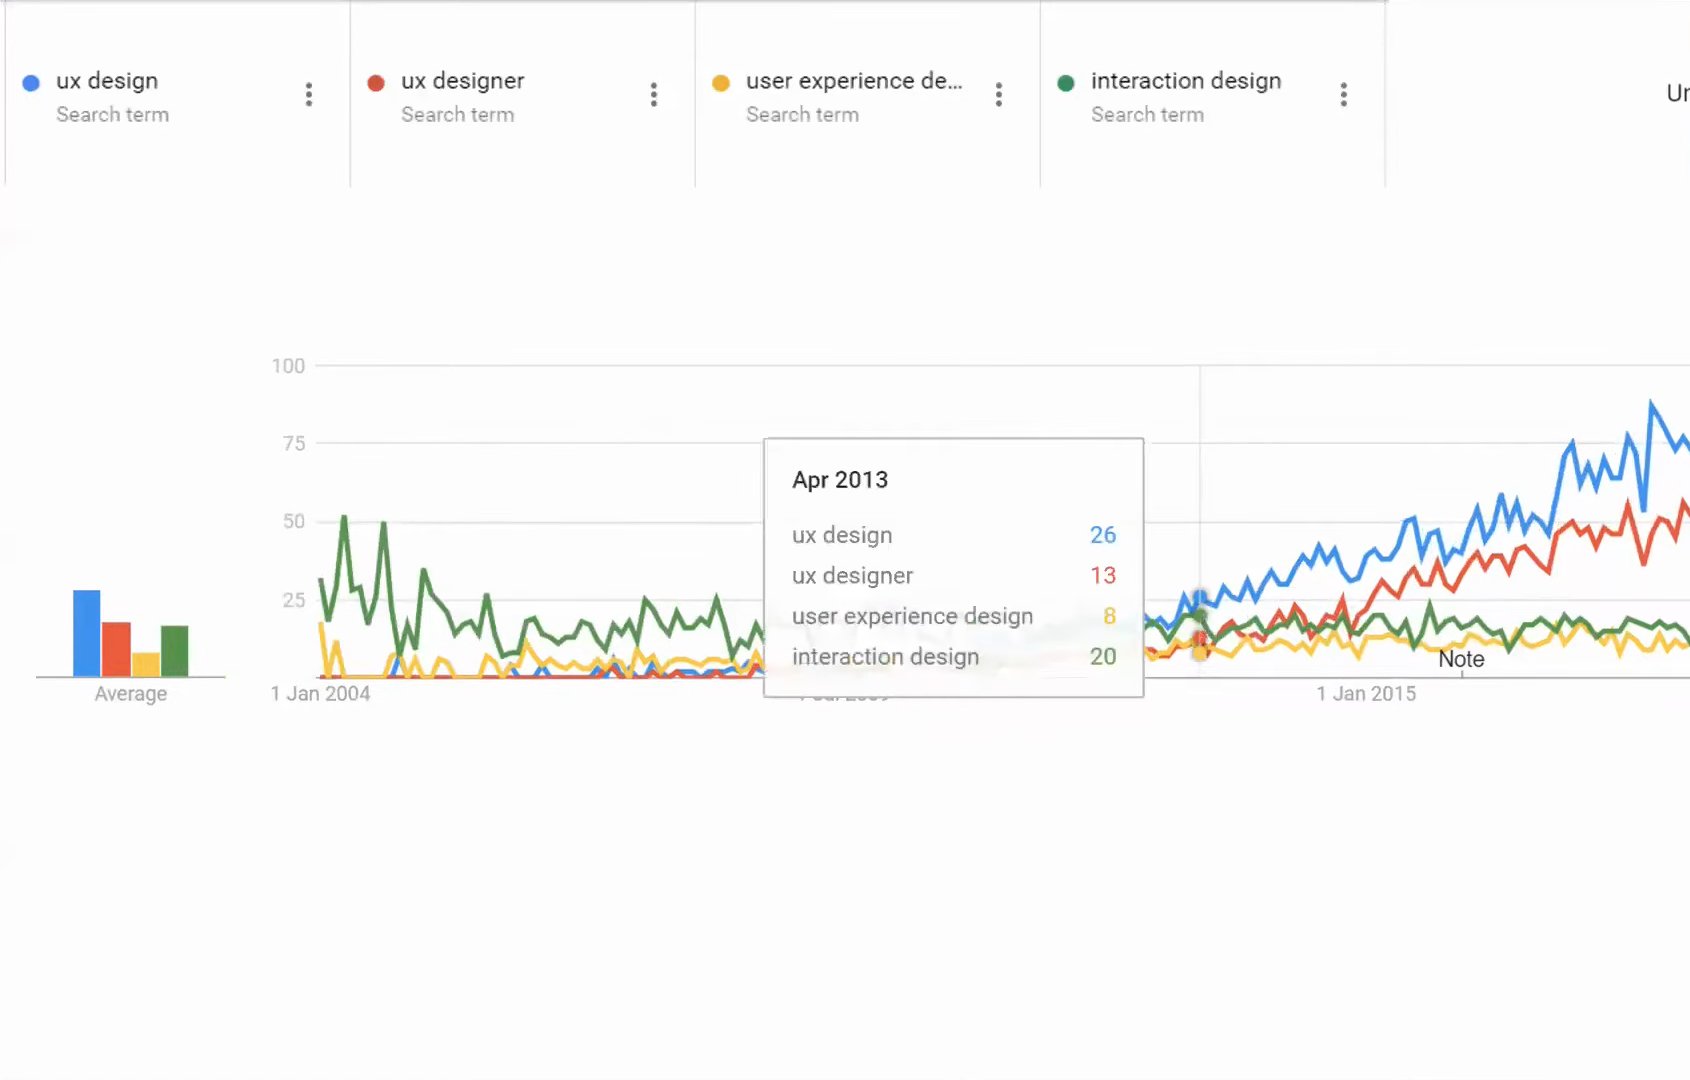Click user experience design value 8 in tooltip
Image resolution: width=1690 pixels, height=1080 pixels.
pyautogui.click(x=1110, y=616)
